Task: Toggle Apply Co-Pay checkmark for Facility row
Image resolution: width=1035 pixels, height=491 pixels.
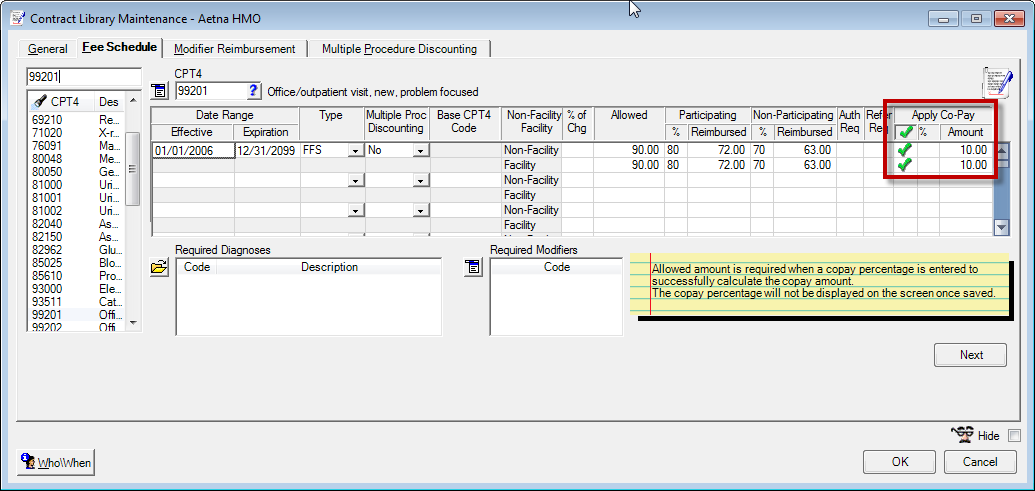Action: point(905,165)
